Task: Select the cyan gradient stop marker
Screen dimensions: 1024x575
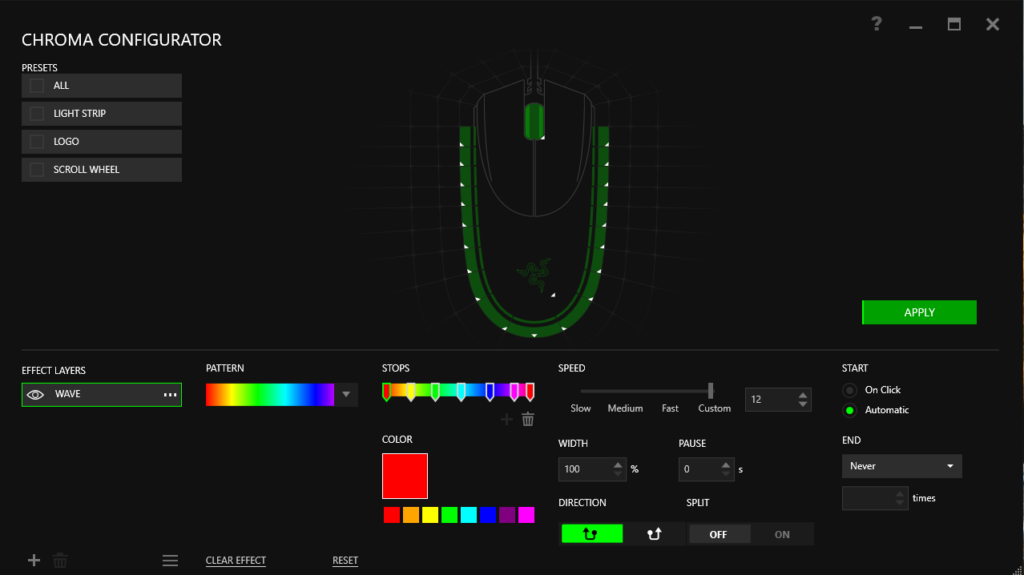Action: 461,391
